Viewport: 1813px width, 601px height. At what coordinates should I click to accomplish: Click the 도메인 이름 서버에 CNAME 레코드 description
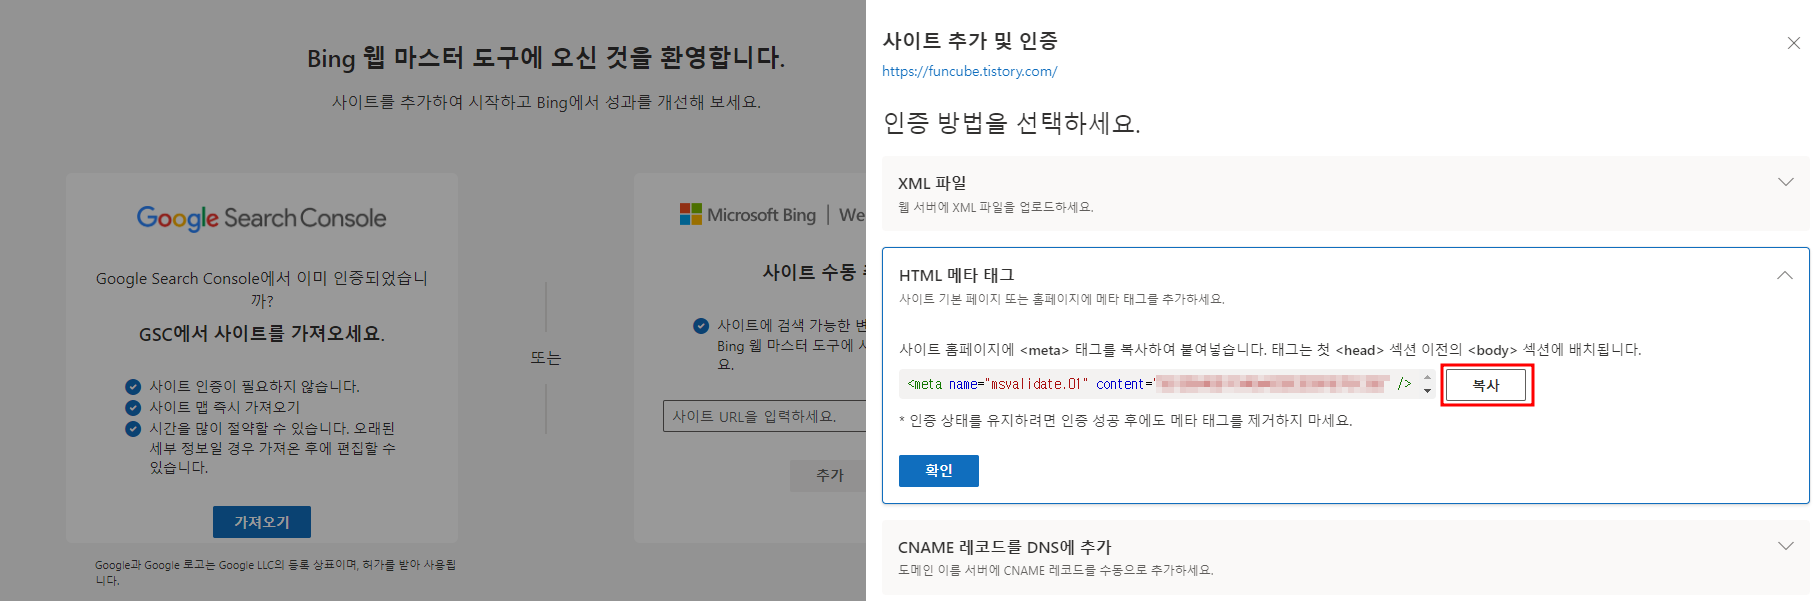pos(1055,570)
